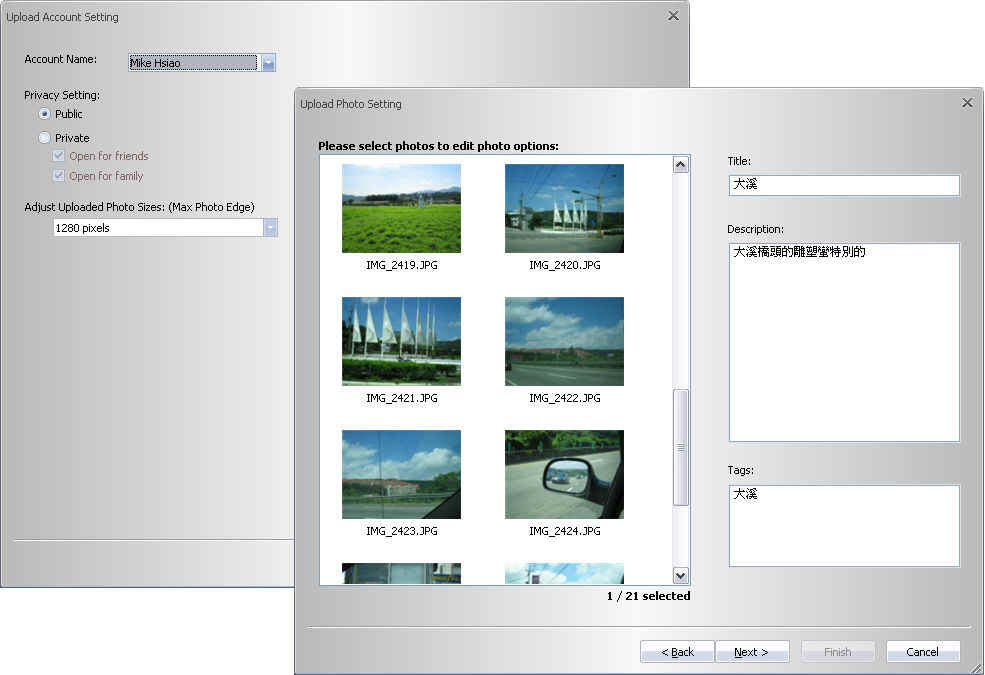Select the Public privacy radio button
This screenshot has height=675, width=985.
(44, 114)
